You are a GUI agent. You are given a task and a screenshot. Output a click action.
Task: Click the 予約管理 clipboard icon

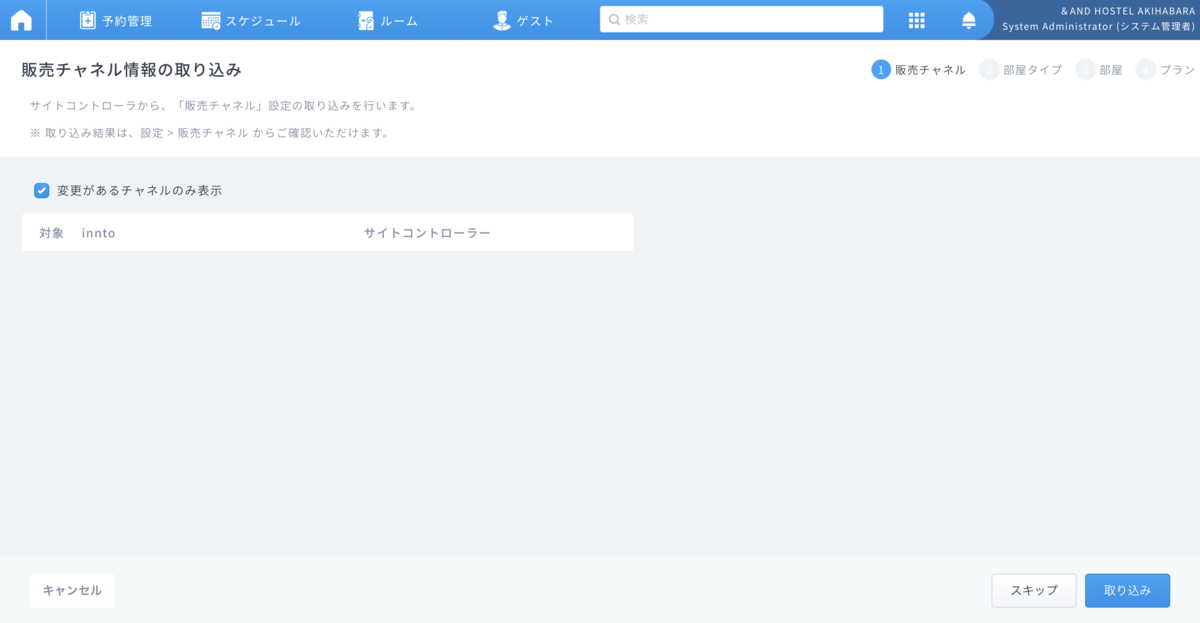tap(88, 20)
